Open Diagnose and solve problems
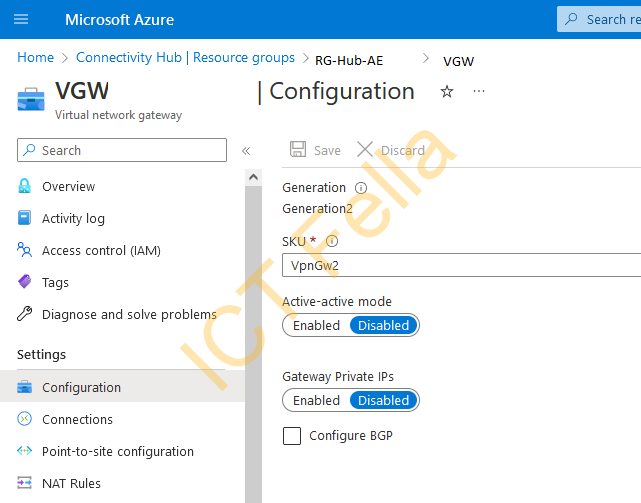The height and width of the screenshot is (503, 641). [x=129, y=314]
